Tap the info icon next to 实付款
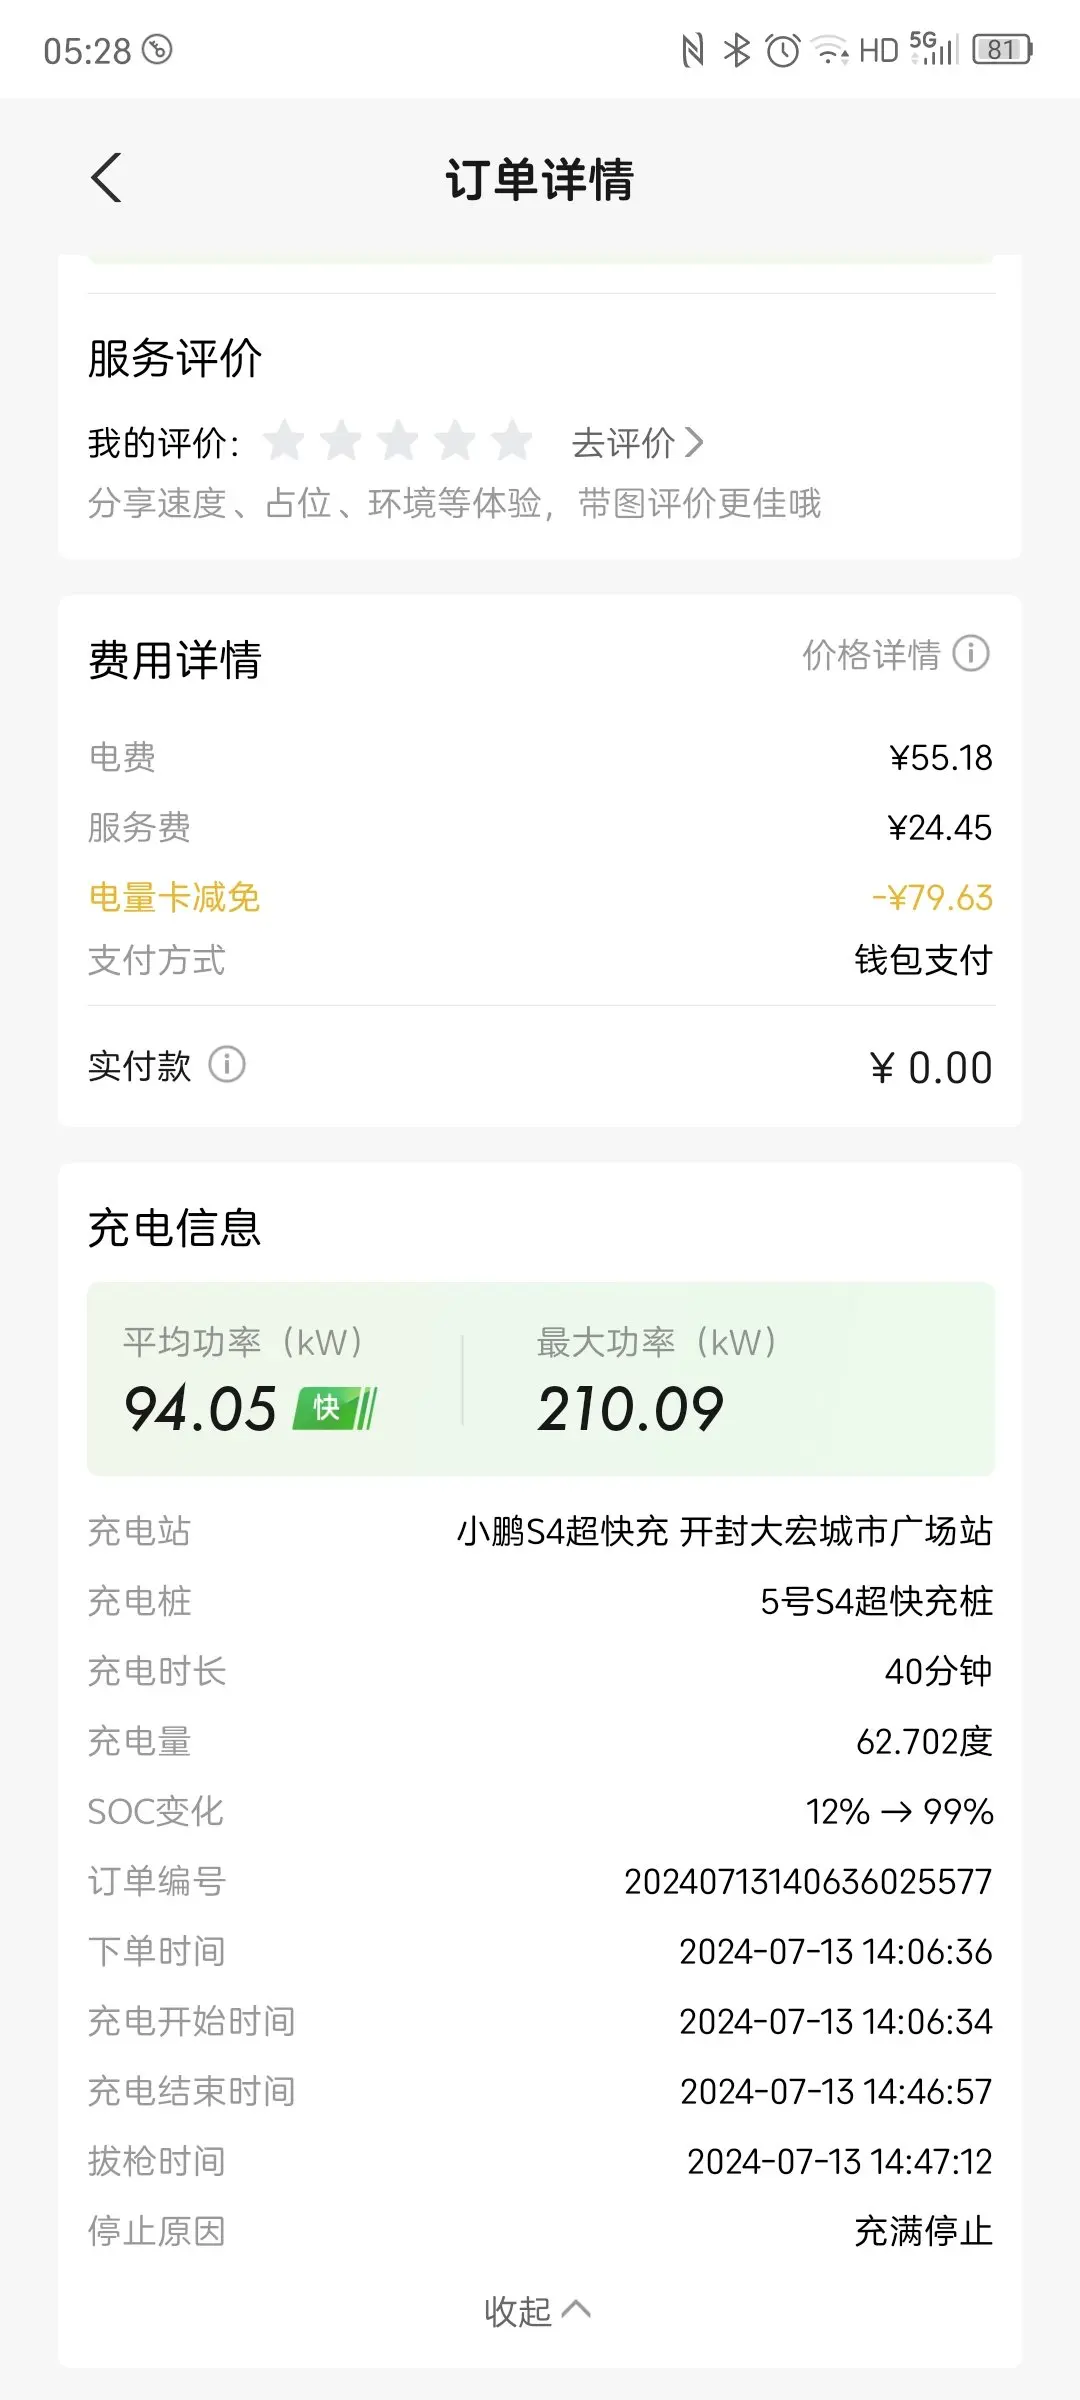The width and height of the screenshot is (1080, 2400). tap(227, 1064)
